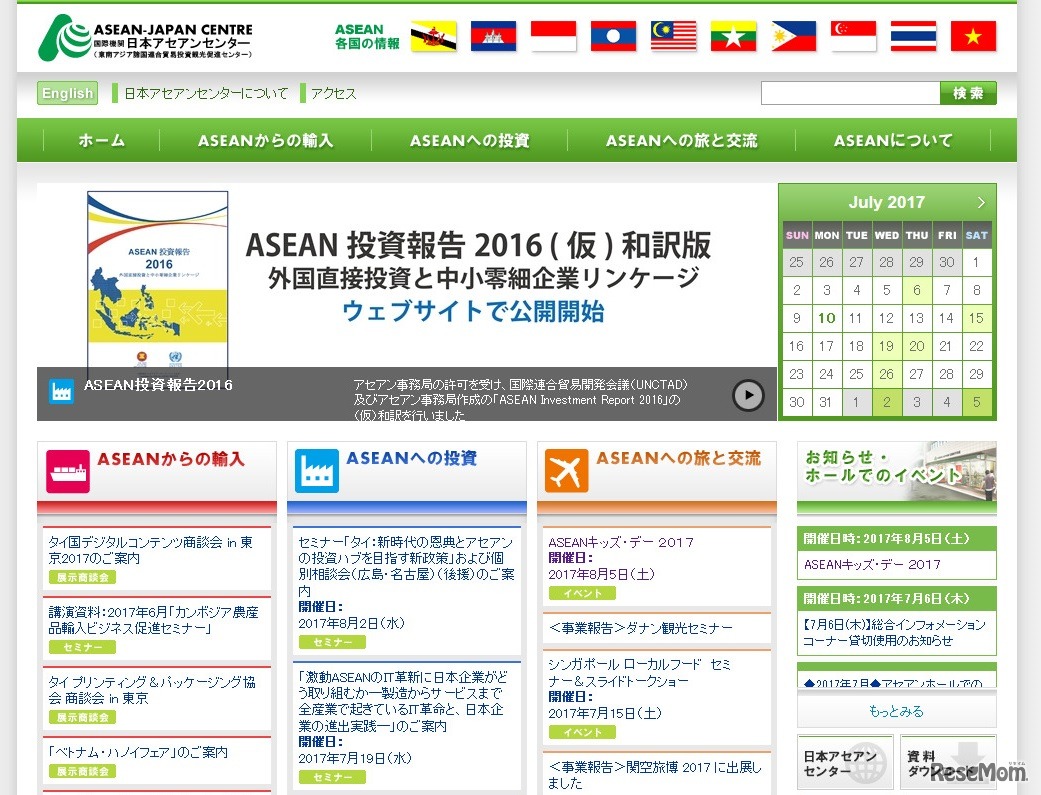Select July 10 in the calendar
The height and width of the screenshot is (795, 1041).
click(x=827, y=318)
